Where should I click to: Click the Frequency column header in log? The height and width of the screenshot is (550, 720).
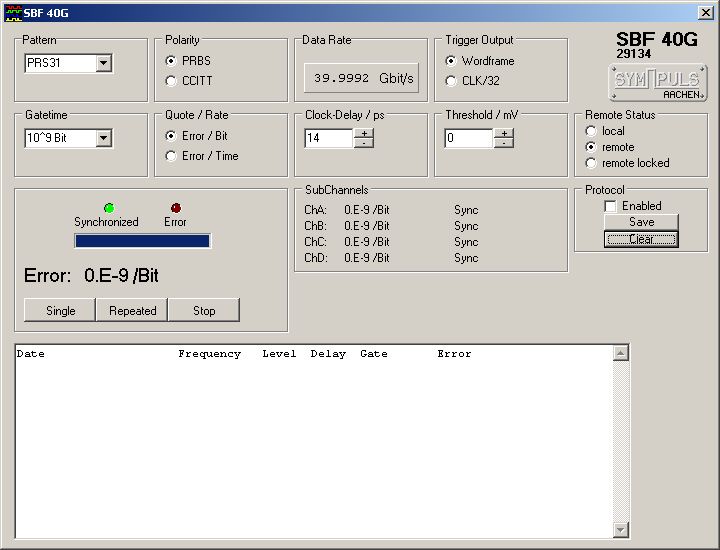209,354
